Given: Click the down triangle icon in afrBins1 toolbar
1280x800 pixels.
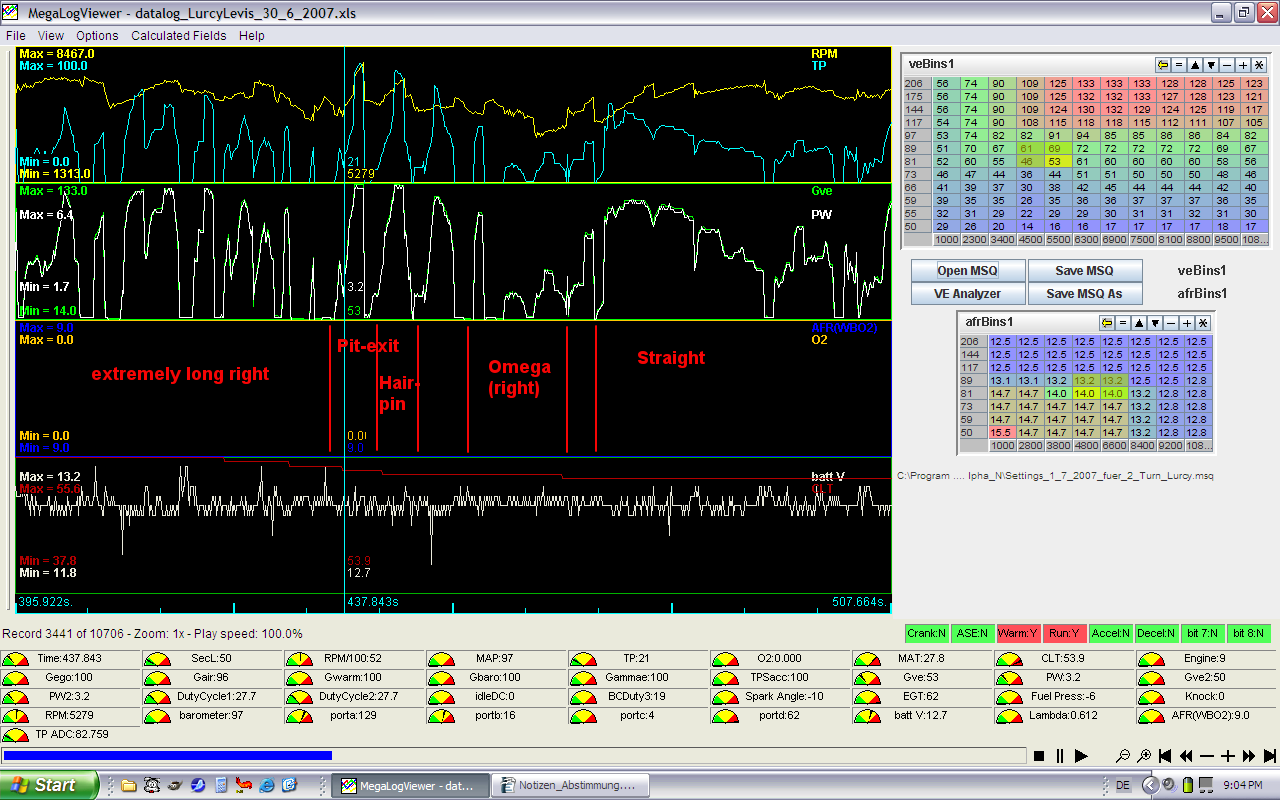Looking at the screenshot, I should (x=1155, y=323).
